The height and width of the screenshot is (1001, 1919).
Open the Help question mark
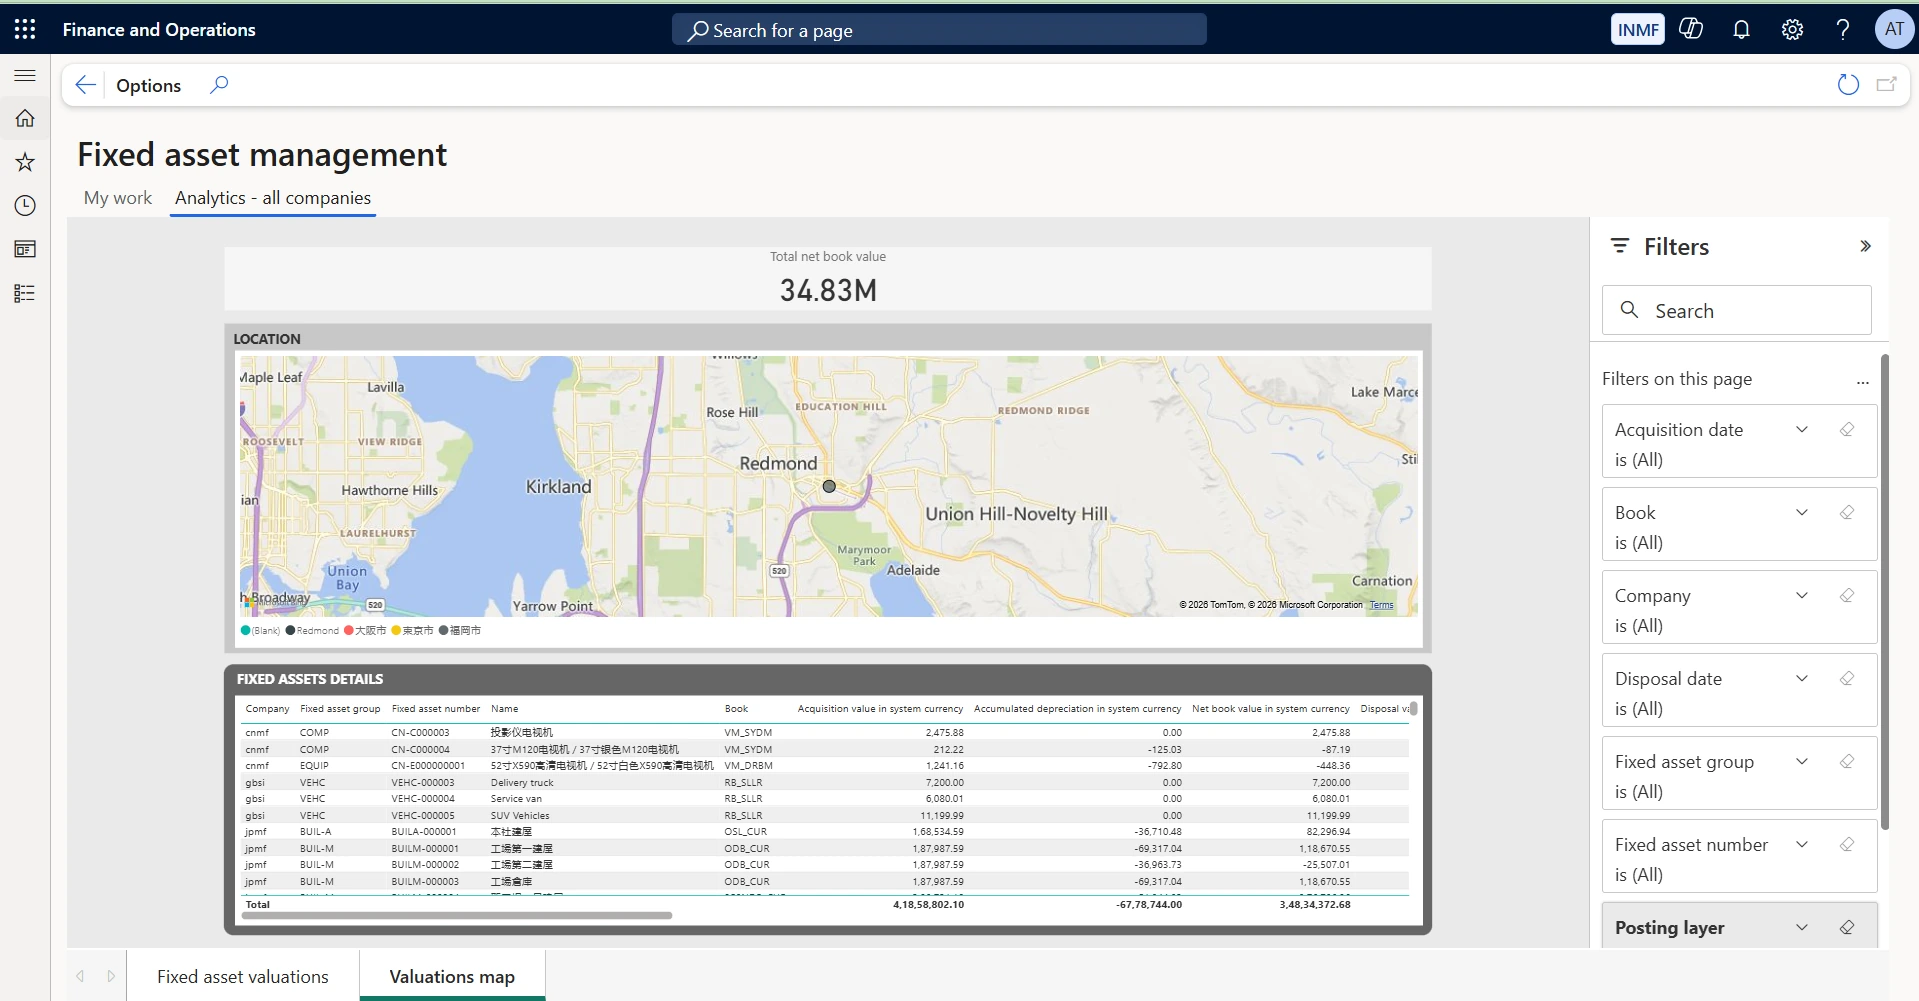tap(1842, 29)
